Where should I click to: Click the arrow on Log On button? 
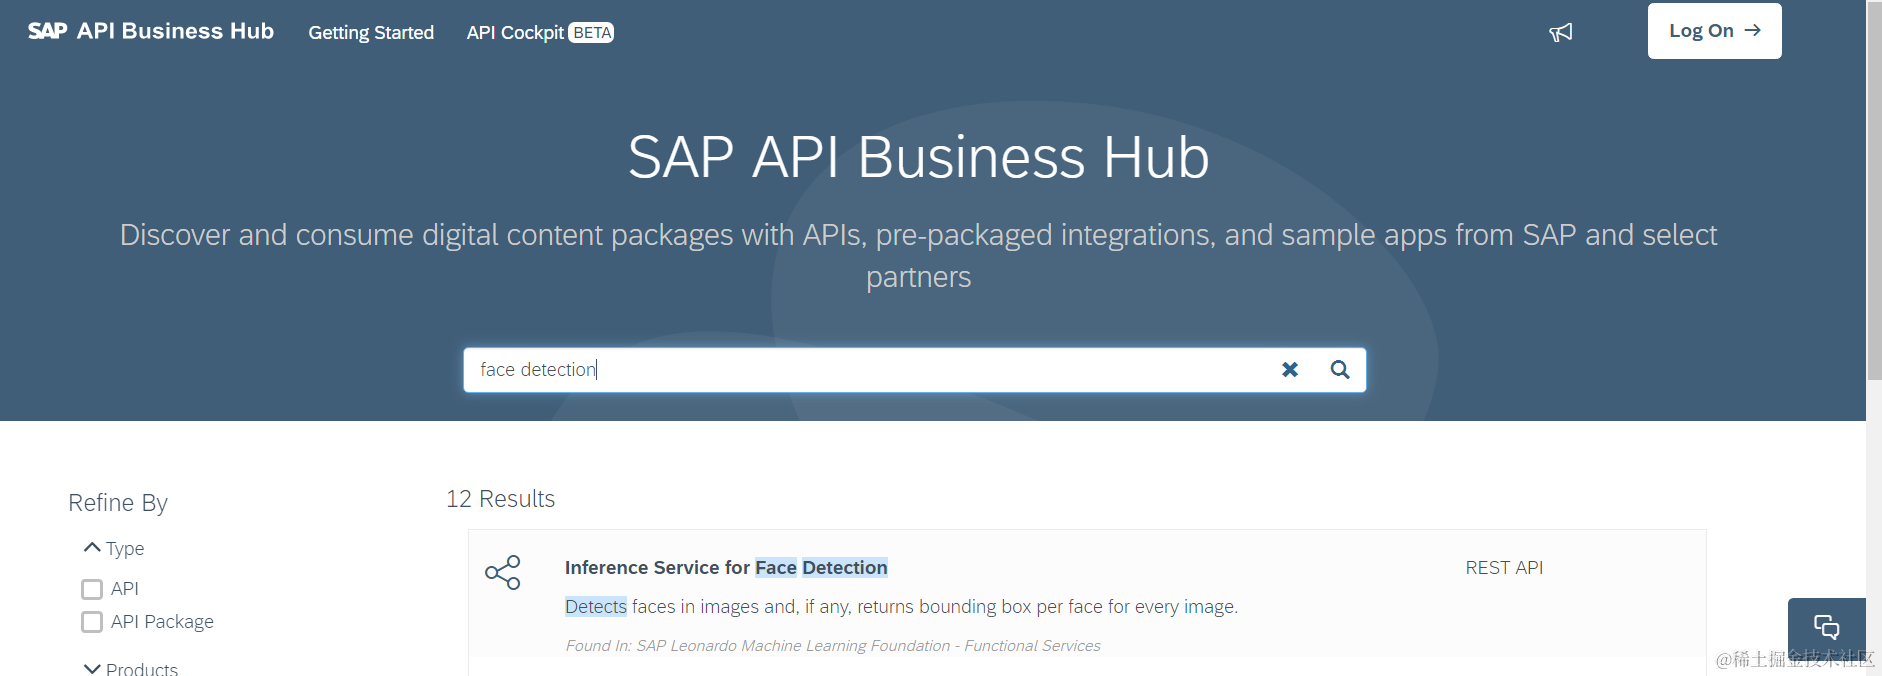tap(1753, 31)
